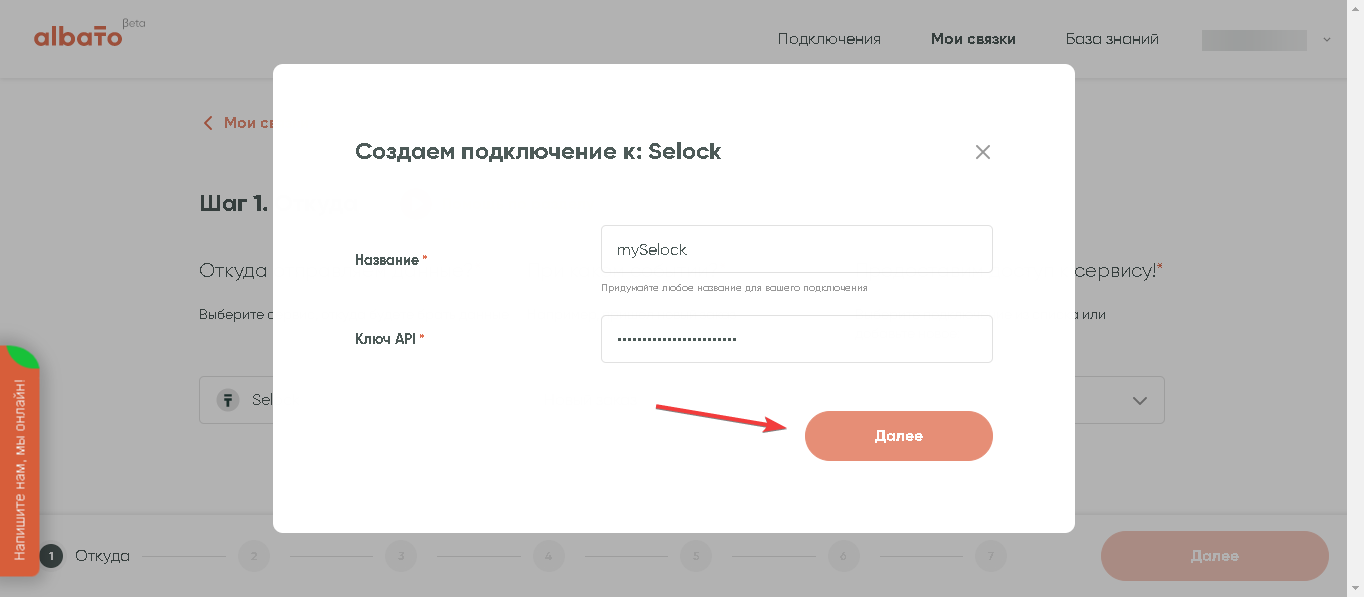Select step 4 in progress bar
The image size is (1364, 597).
549,556
